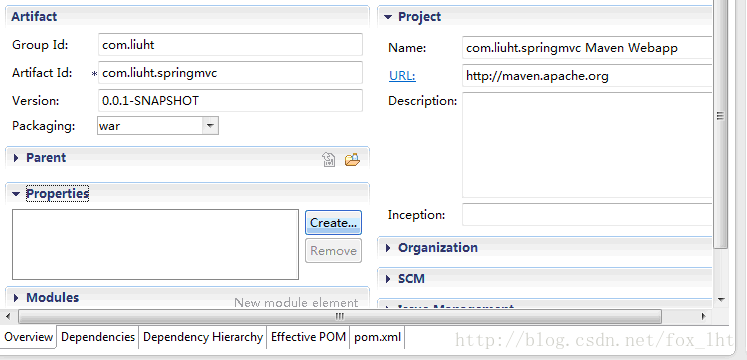The image size is (747, 360).
Task: Expand the SCM section
Action: point(388,279)
